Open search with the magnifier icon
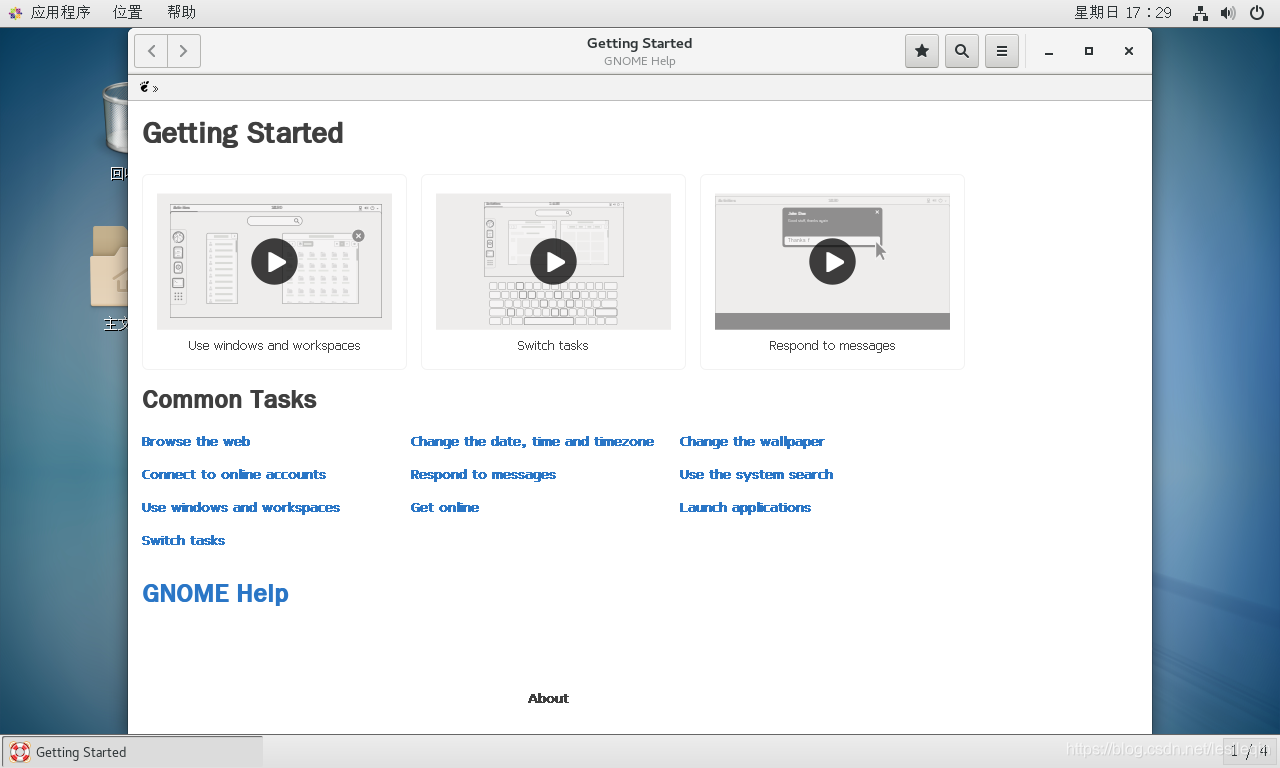This screenshot has width=1280, height=768. 962,51
